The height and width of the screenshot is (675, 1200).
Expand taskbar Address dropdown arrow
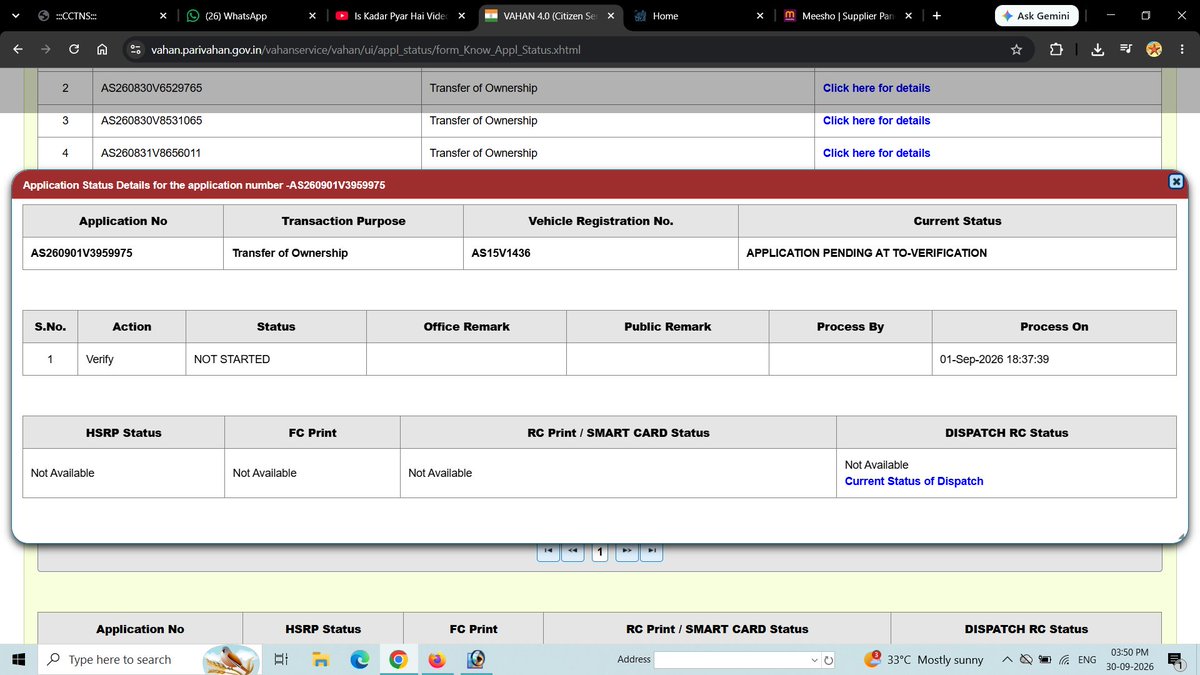click(x=814, y=659)
